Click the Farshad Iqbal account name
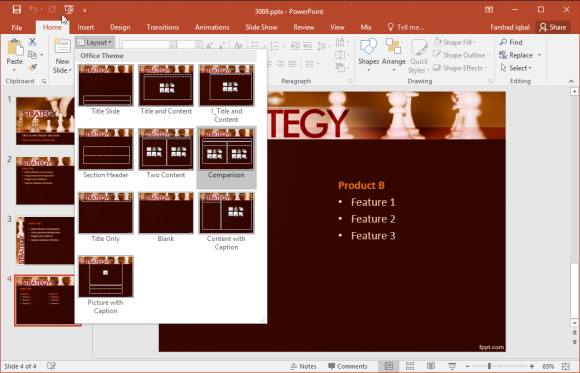 point(510,27)
